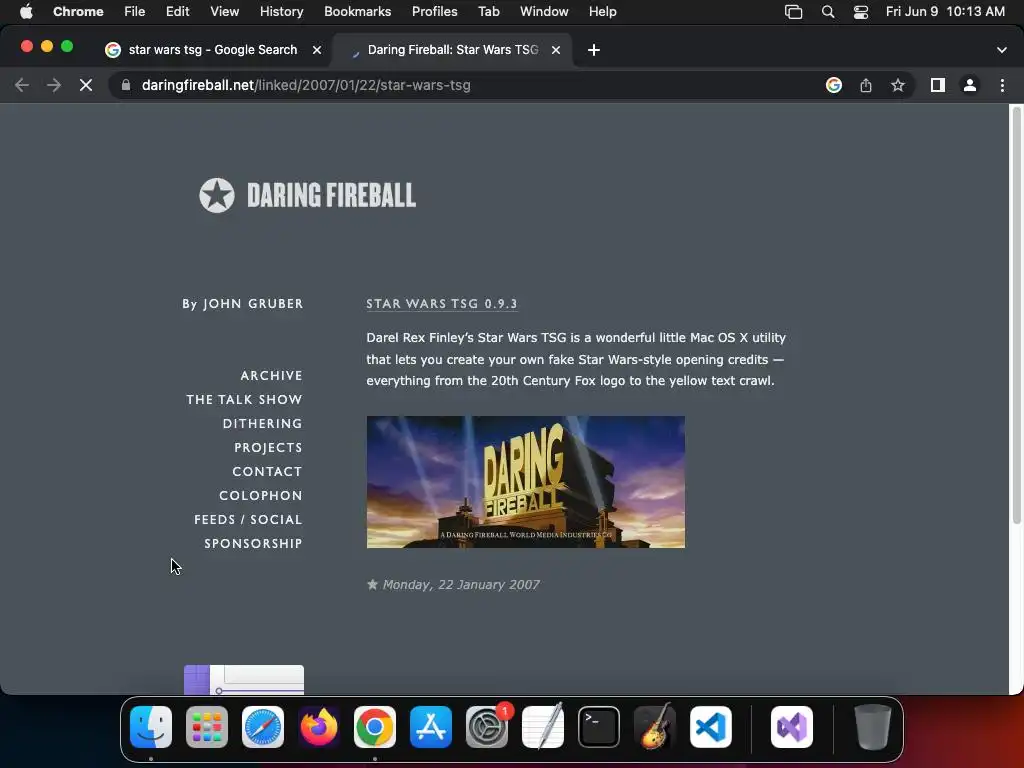Click the browser forward arrow

[54, 85]
